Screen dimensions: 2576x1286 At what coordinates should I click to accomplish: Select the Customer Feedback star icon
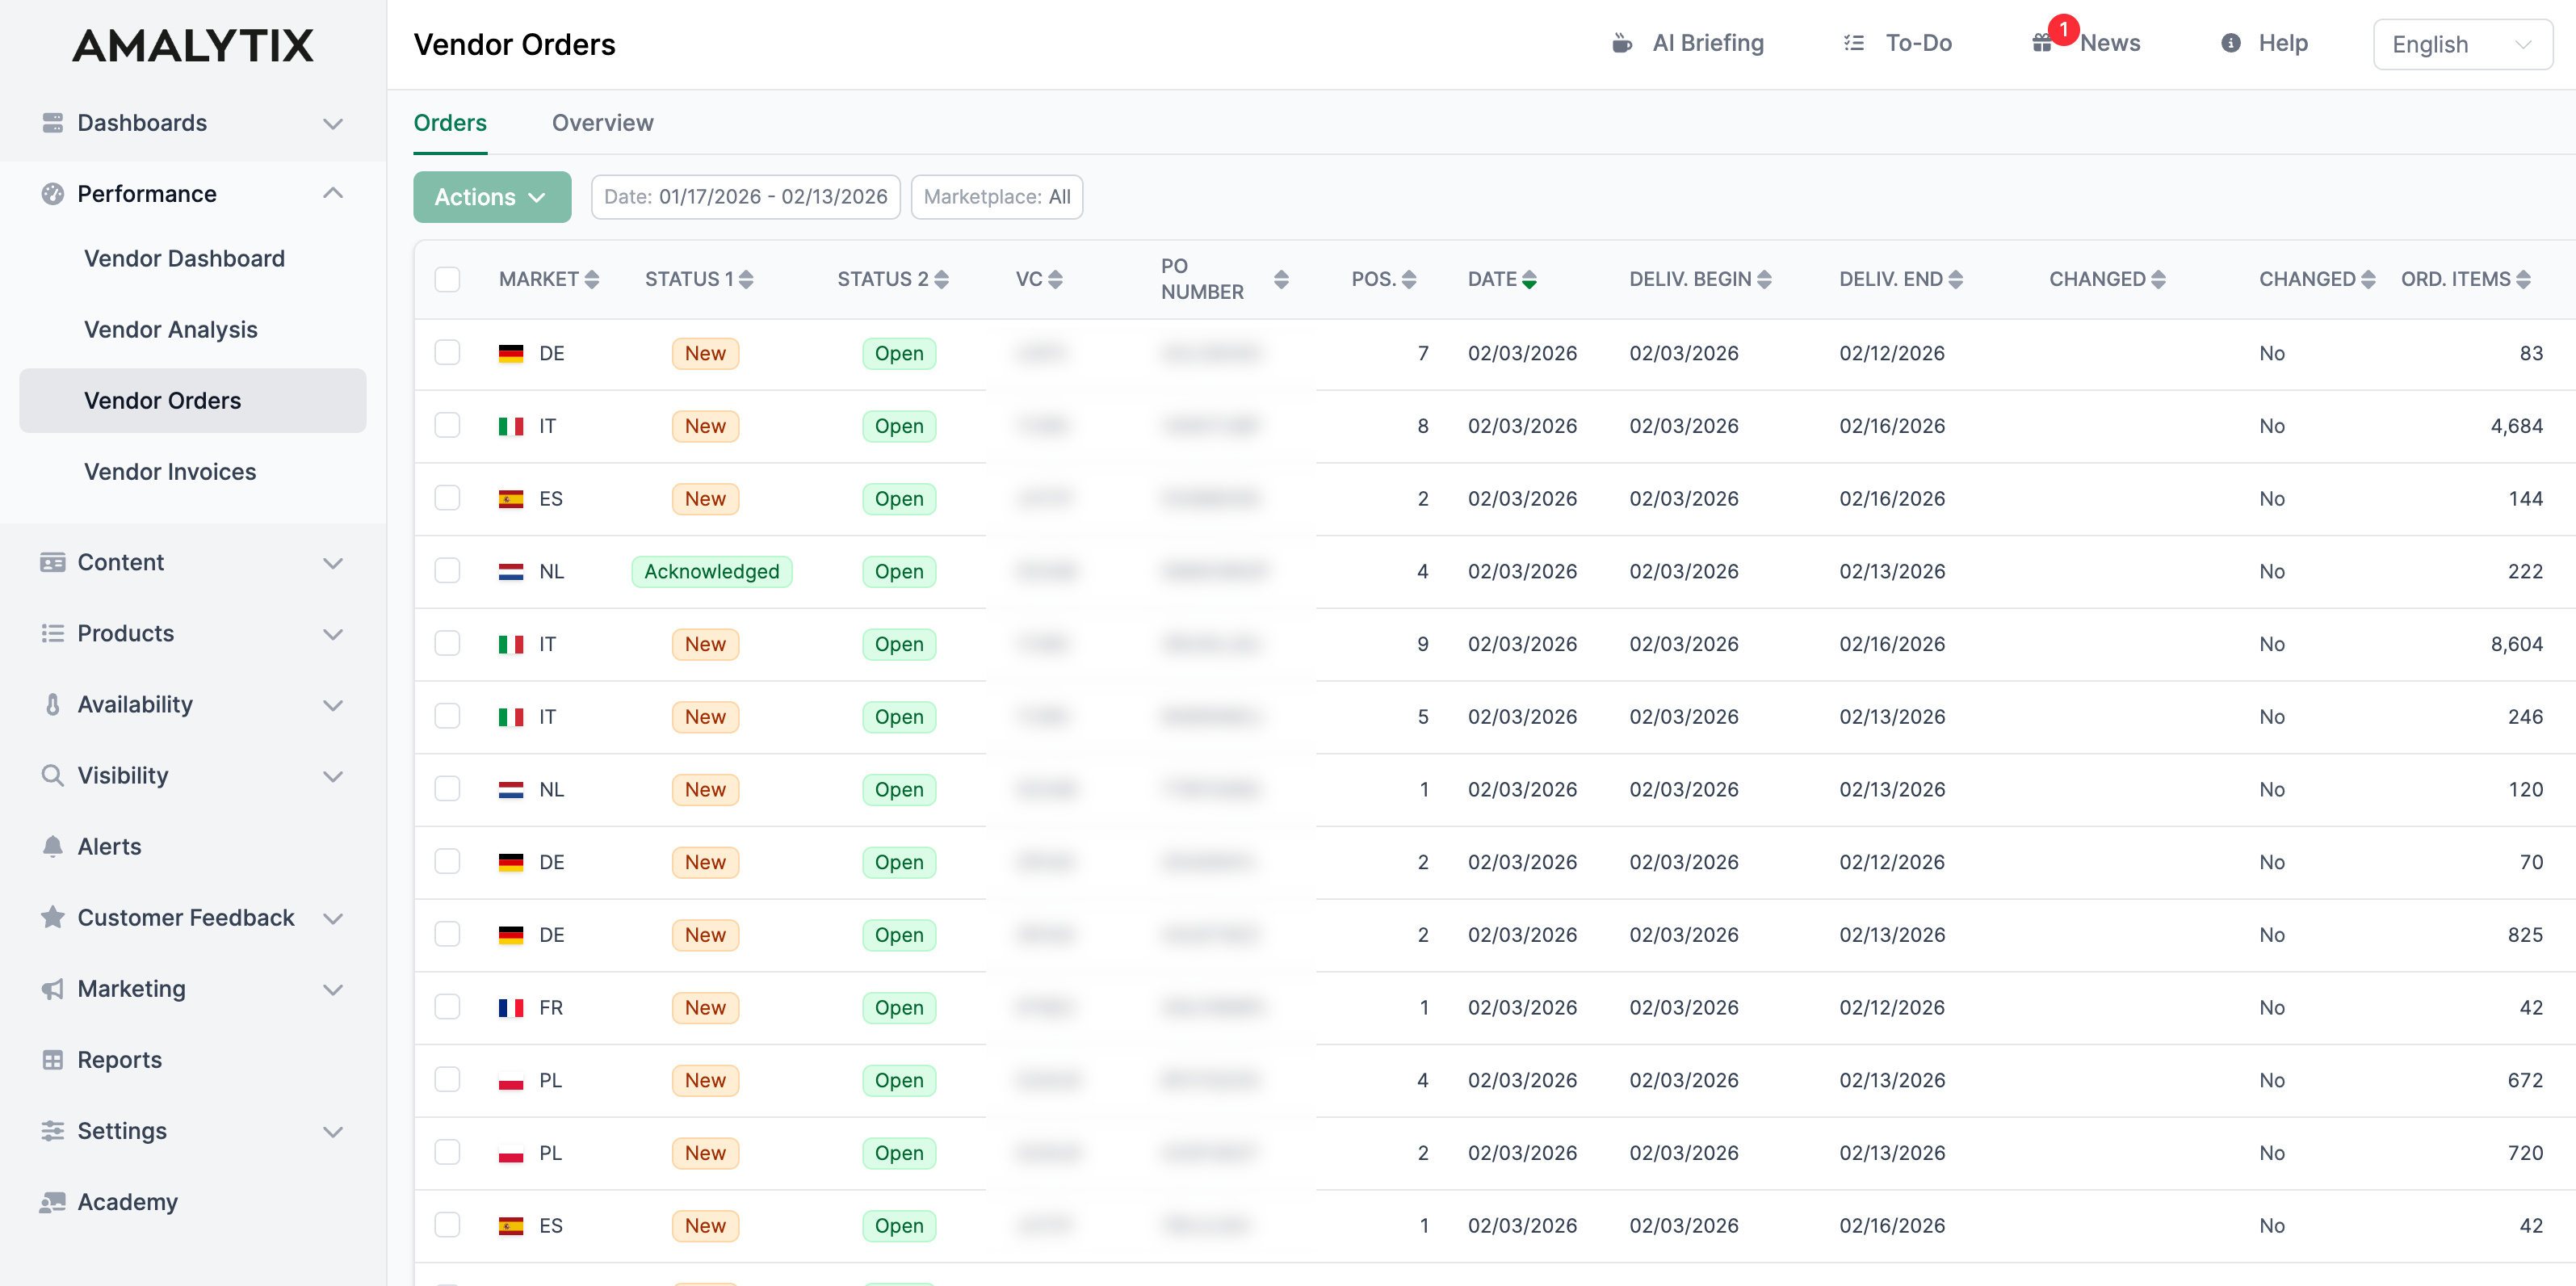(52, 917)
